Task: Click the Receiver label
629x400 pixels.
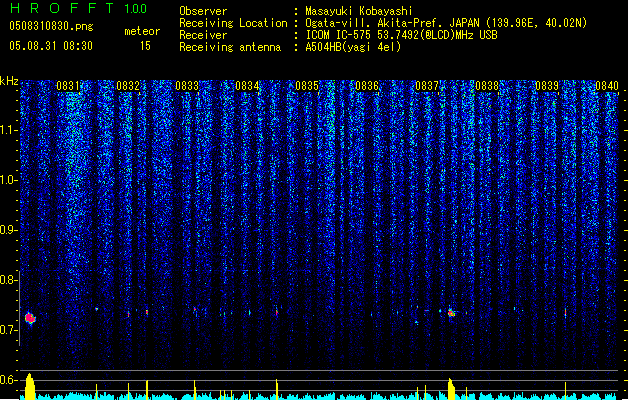Action: pos(203,35)
